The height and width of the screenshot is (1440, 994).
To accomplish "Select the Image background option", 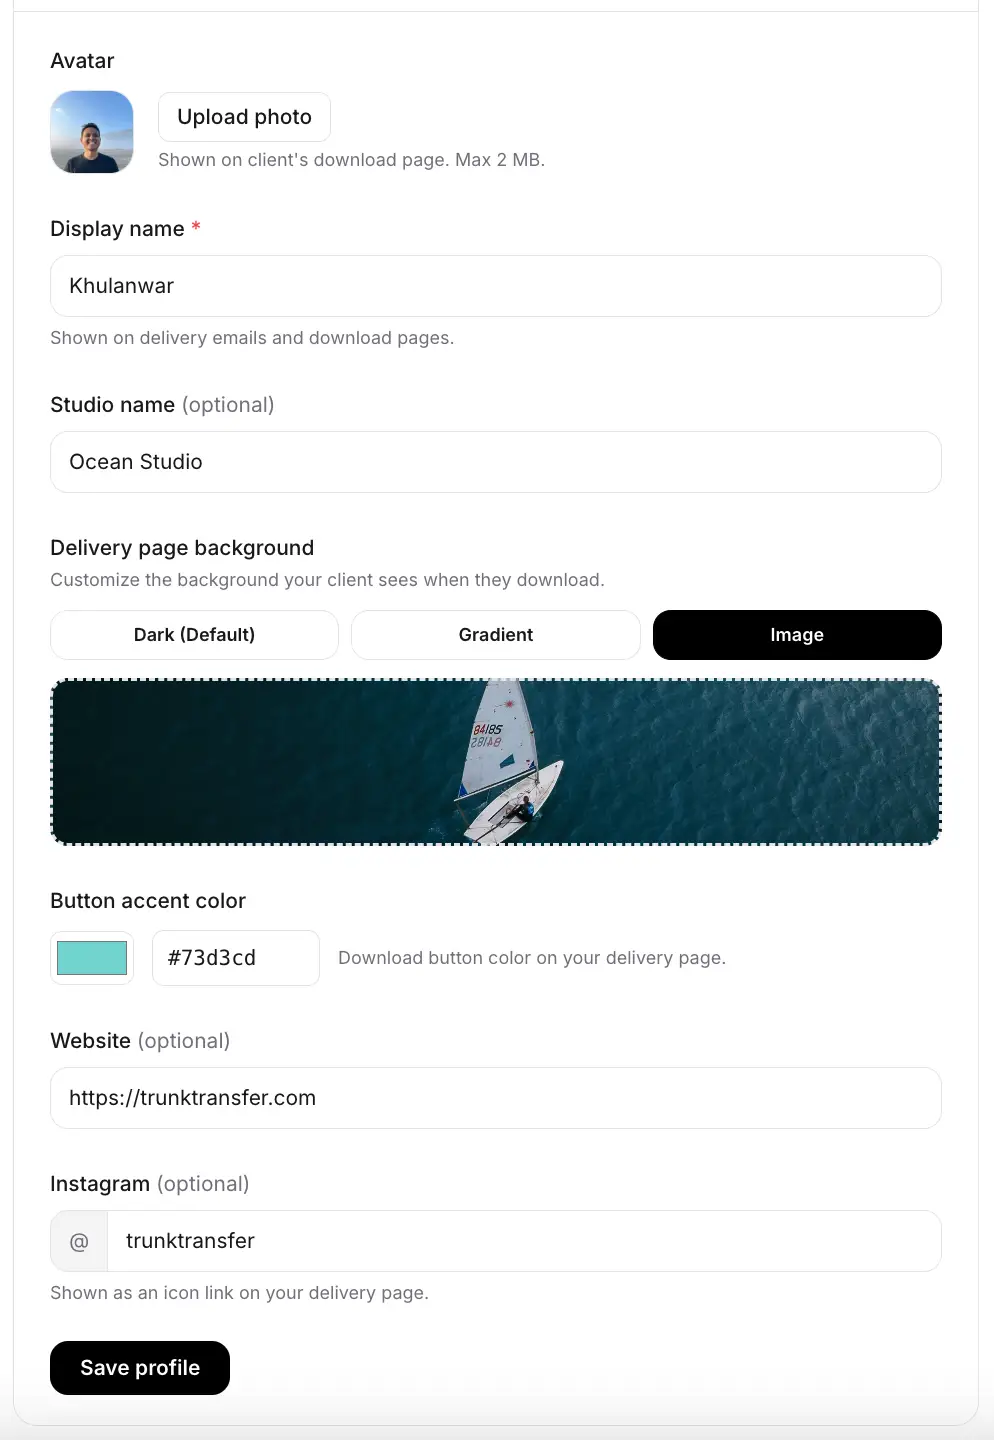I will [797, 635].
